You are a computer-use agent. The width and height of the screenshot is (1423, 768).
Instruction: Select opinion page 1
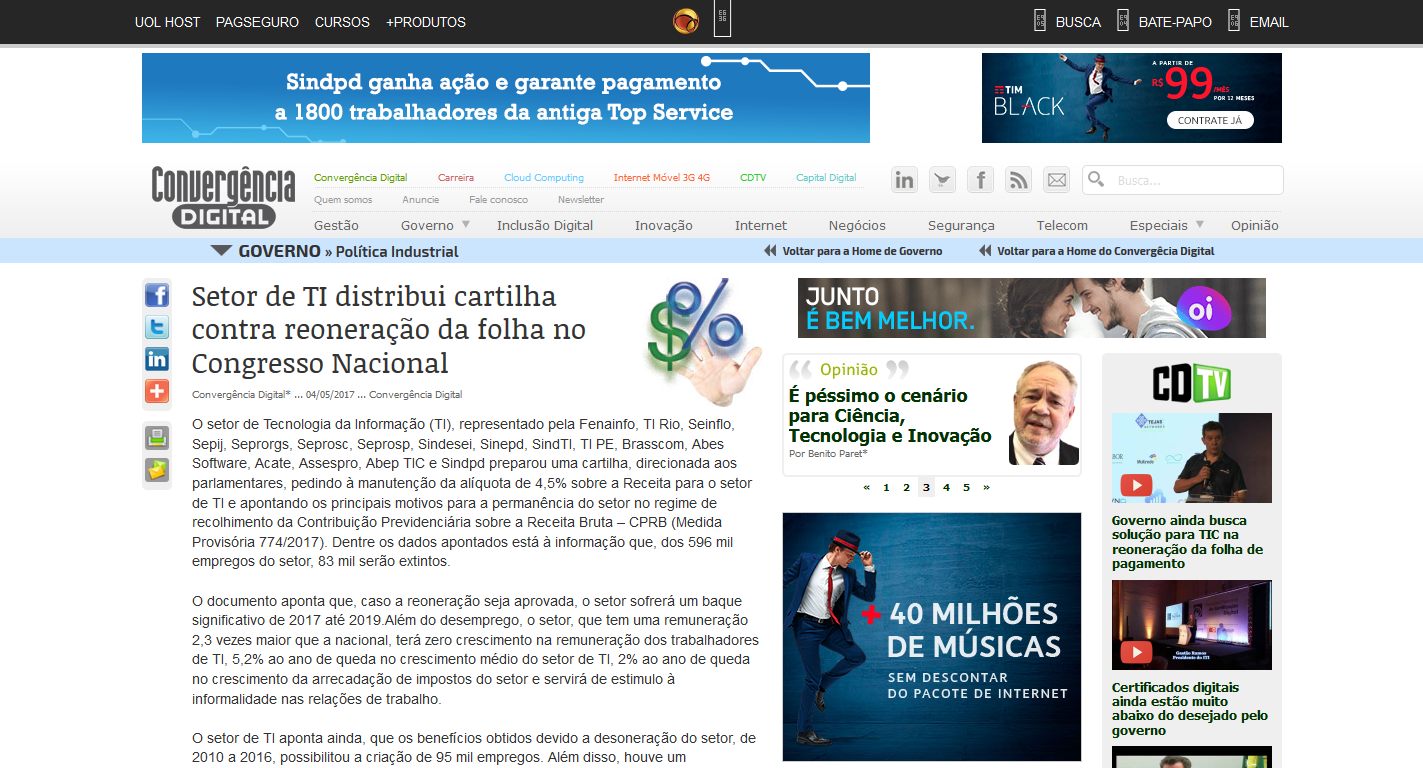886,488
